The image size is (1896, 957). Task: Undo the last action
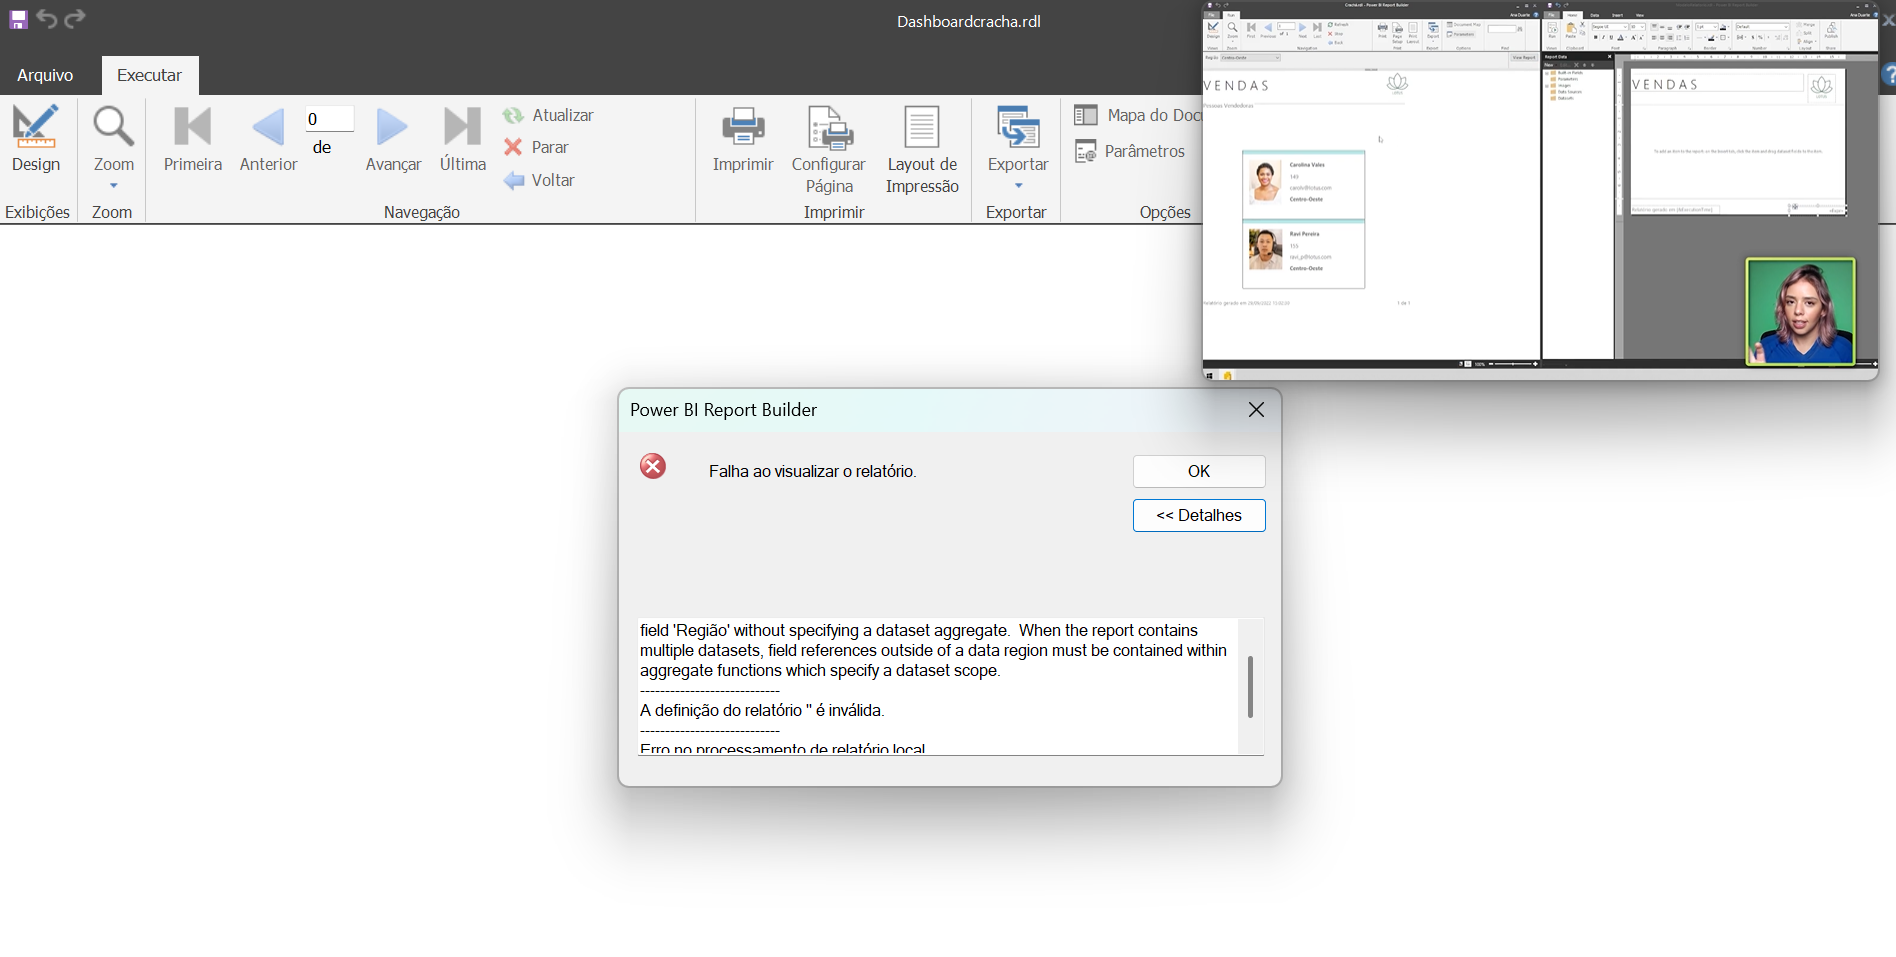coord(46,19)
